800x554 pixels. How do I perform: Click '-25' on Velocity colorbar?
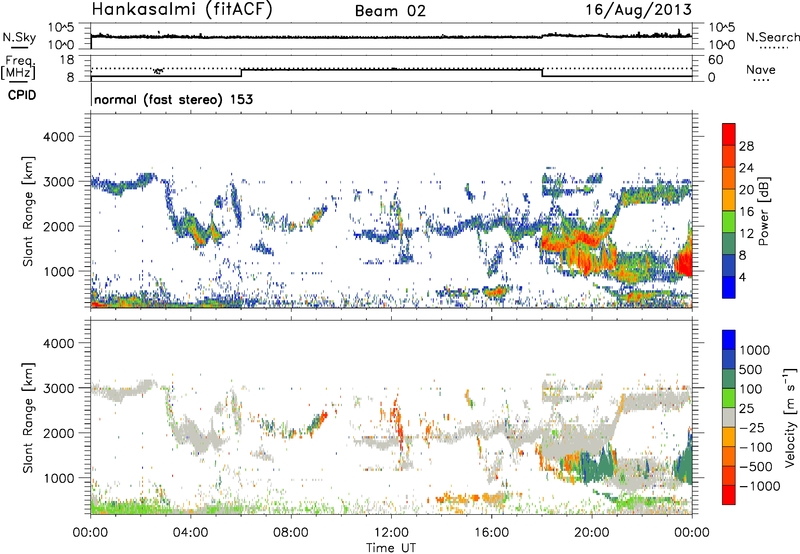tap(754, 427)
